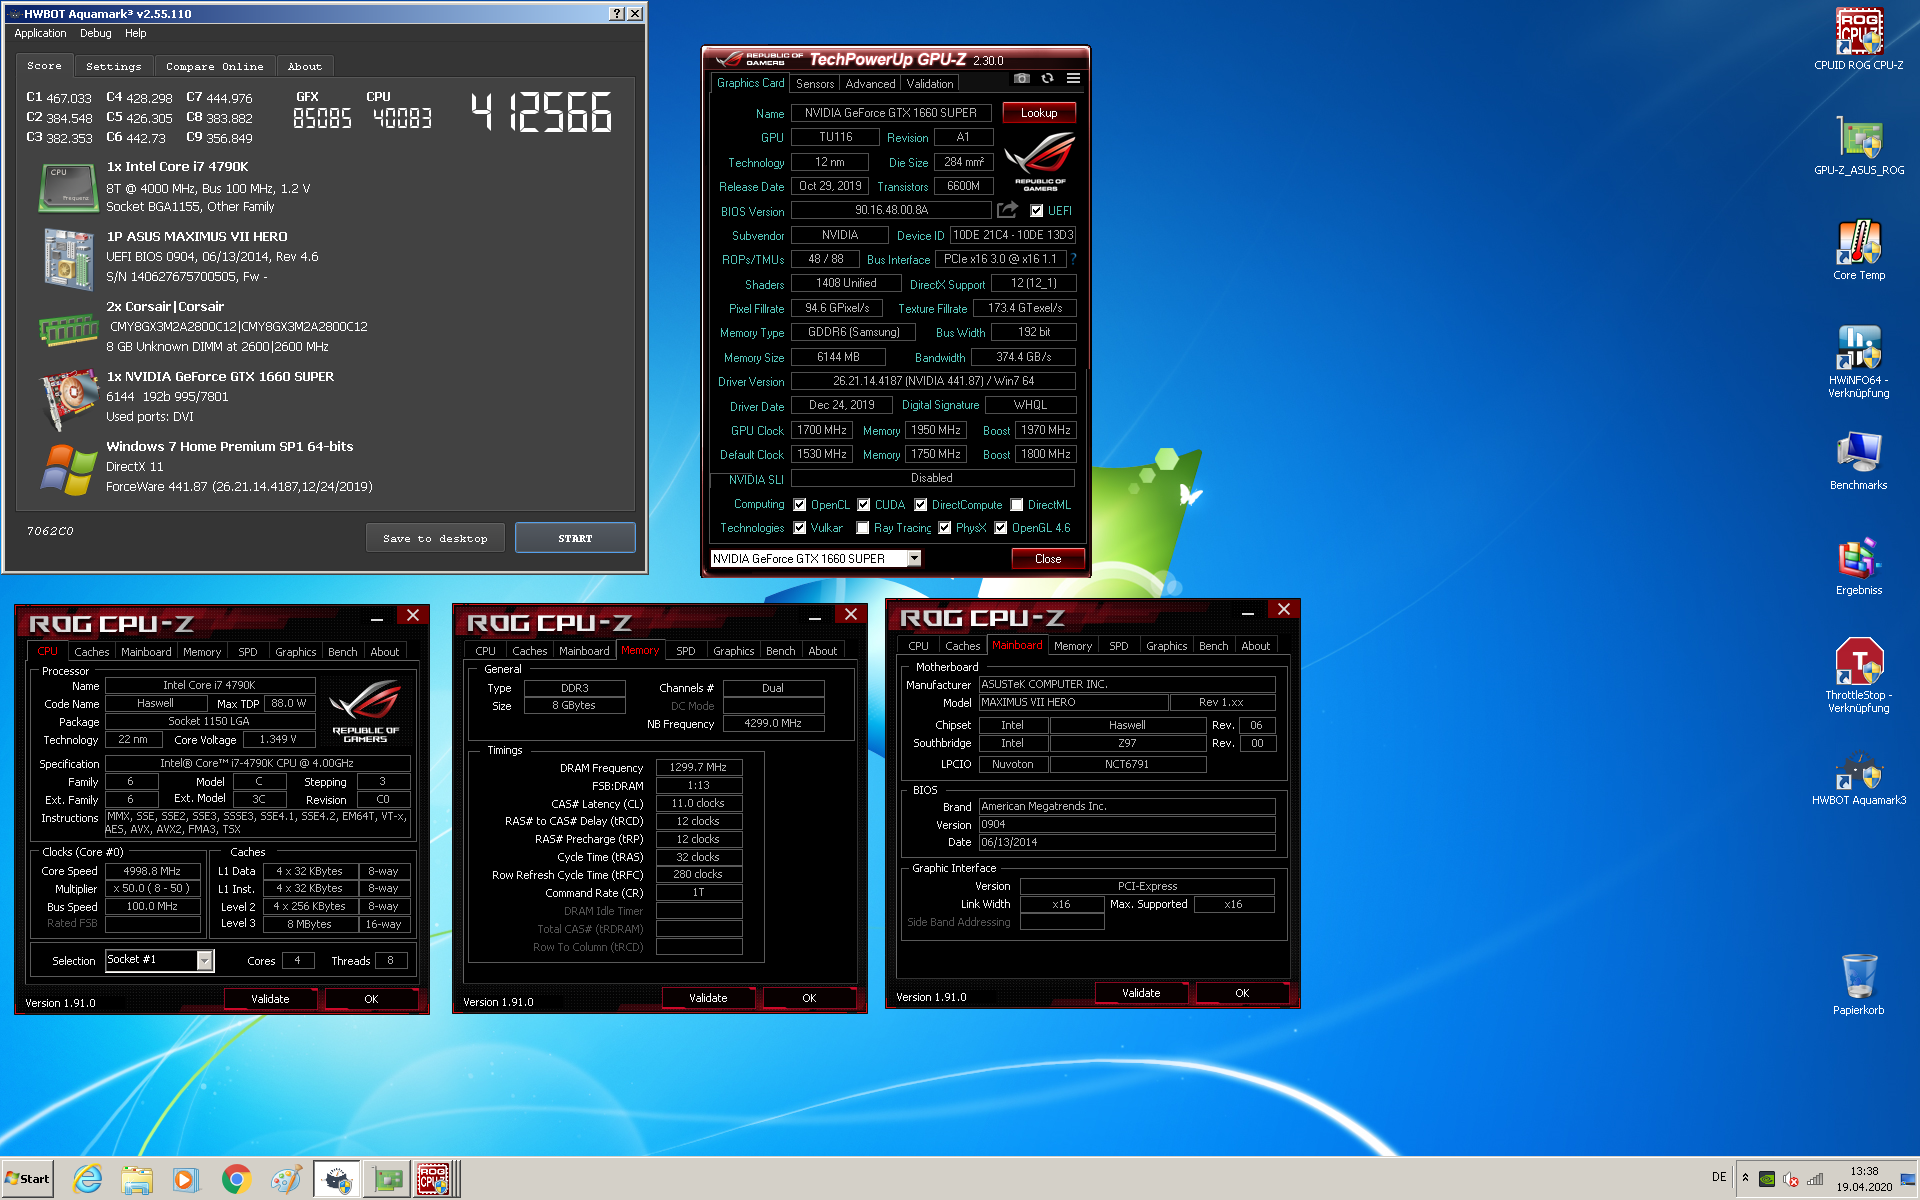Toggle the Ray Tracing checkbox
1920x1200 pixels.
point(862,528)
